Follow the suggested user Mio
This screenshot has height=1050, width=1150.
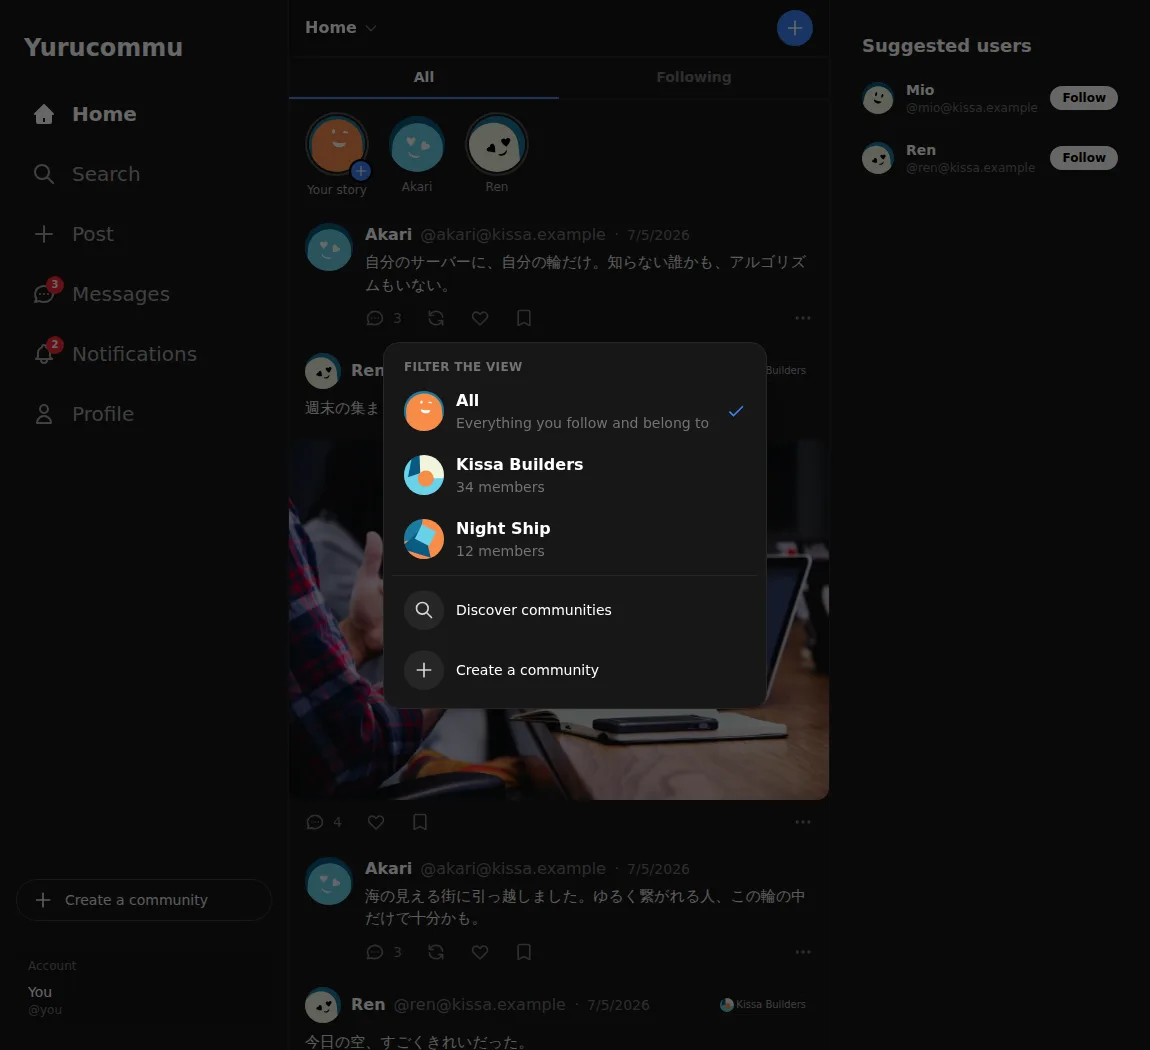click(1083, 98)
